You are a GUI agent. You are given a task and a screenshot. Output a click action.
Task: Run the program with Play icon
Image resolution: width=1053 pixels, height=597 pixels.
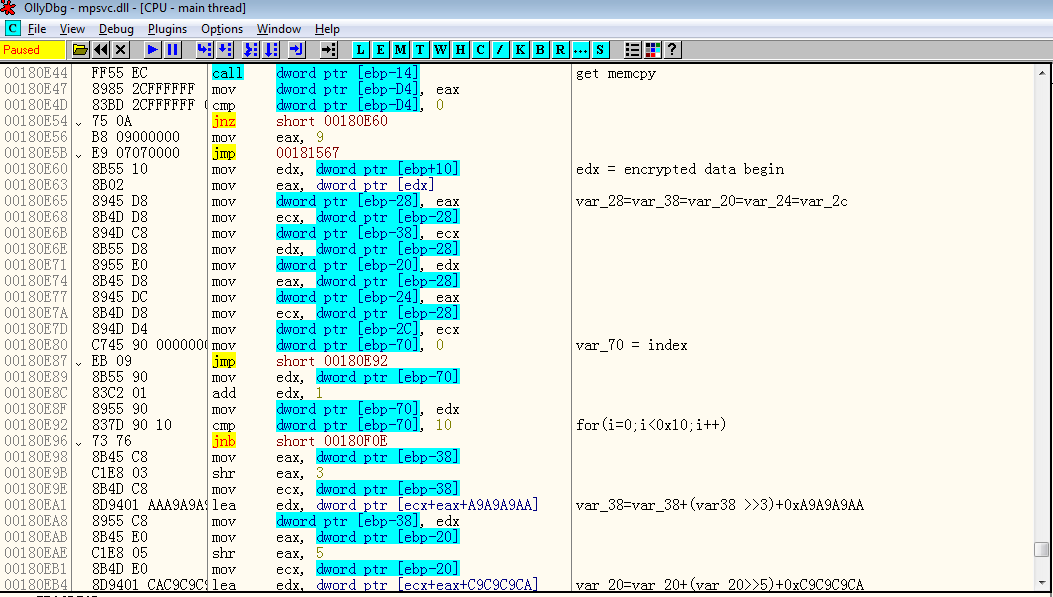152,49
